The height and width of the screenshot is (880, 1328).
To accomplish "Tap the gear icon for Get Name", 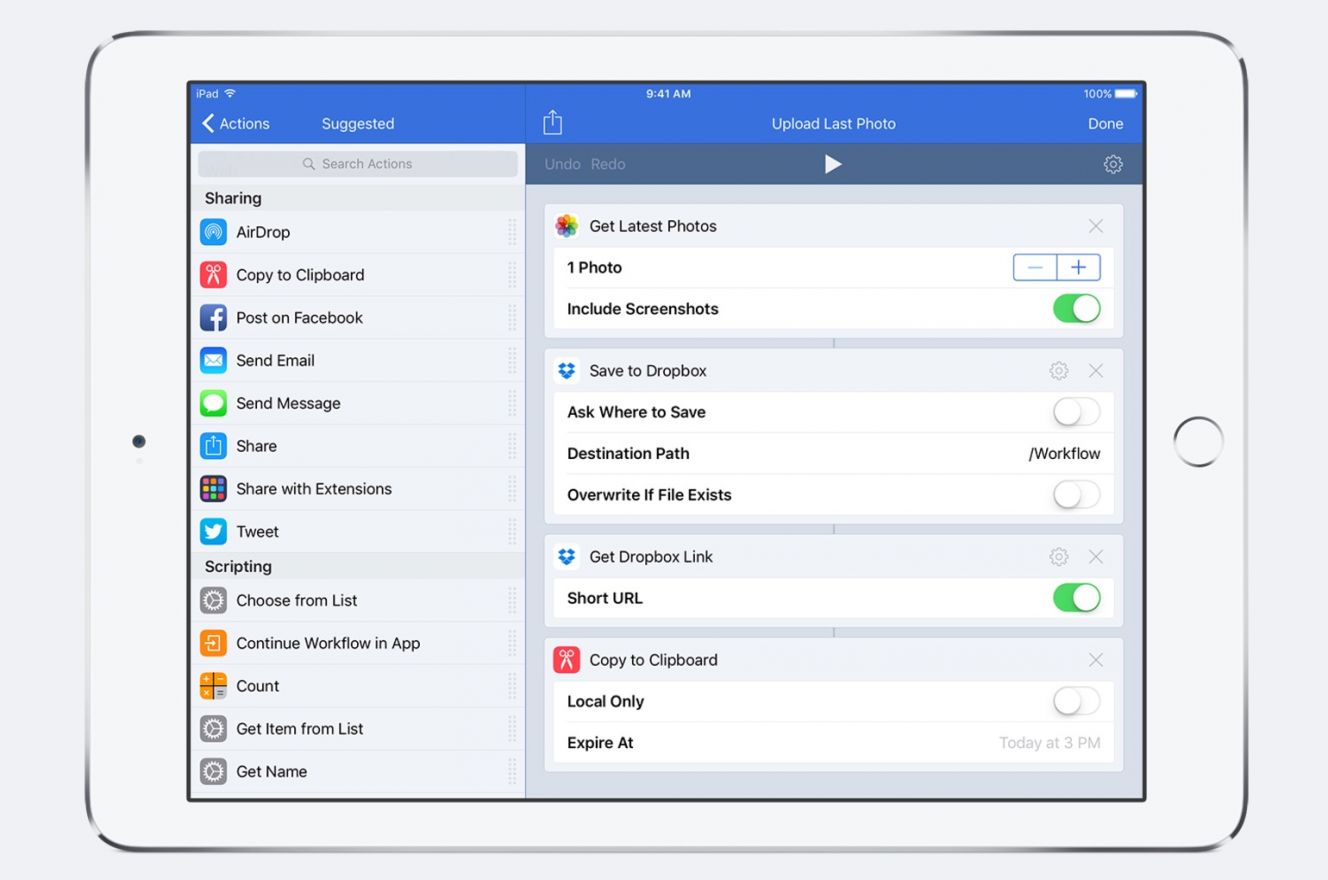I will [x=213, y=772].
